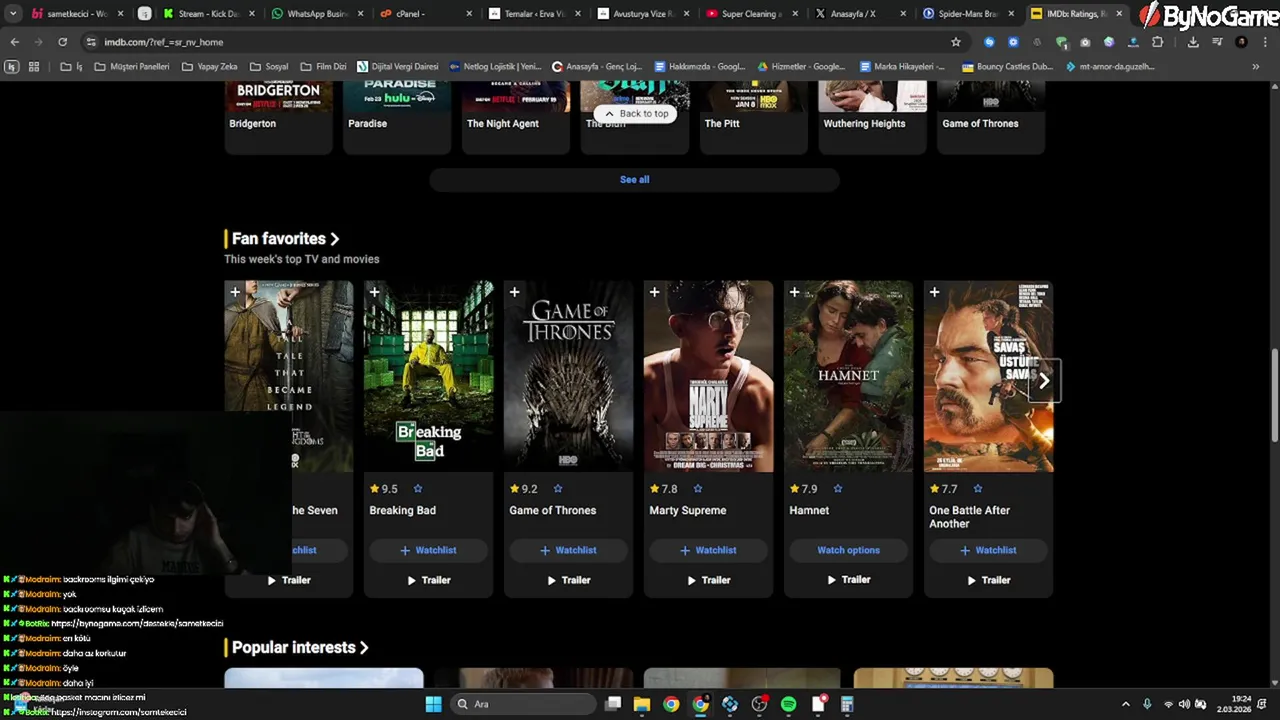Switch to the Super Cleaning YouTube tab

pyautogui.click(x=751, y=14)
